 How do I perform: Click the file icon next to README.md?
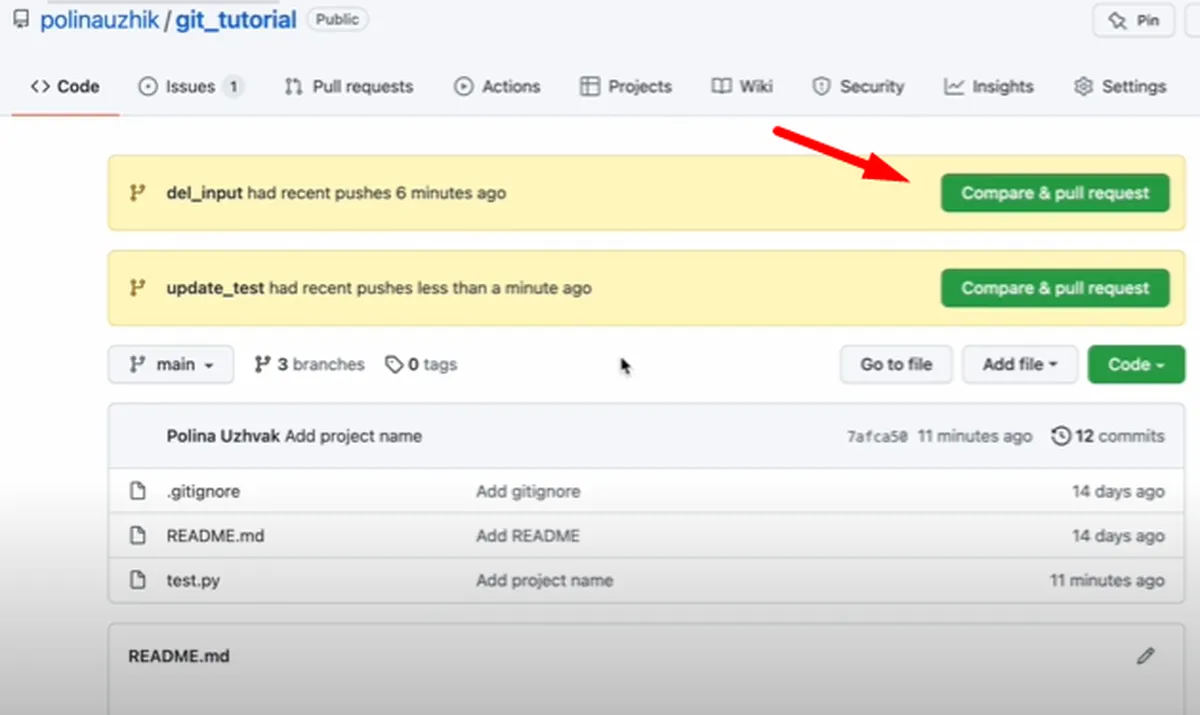[139, 536]
